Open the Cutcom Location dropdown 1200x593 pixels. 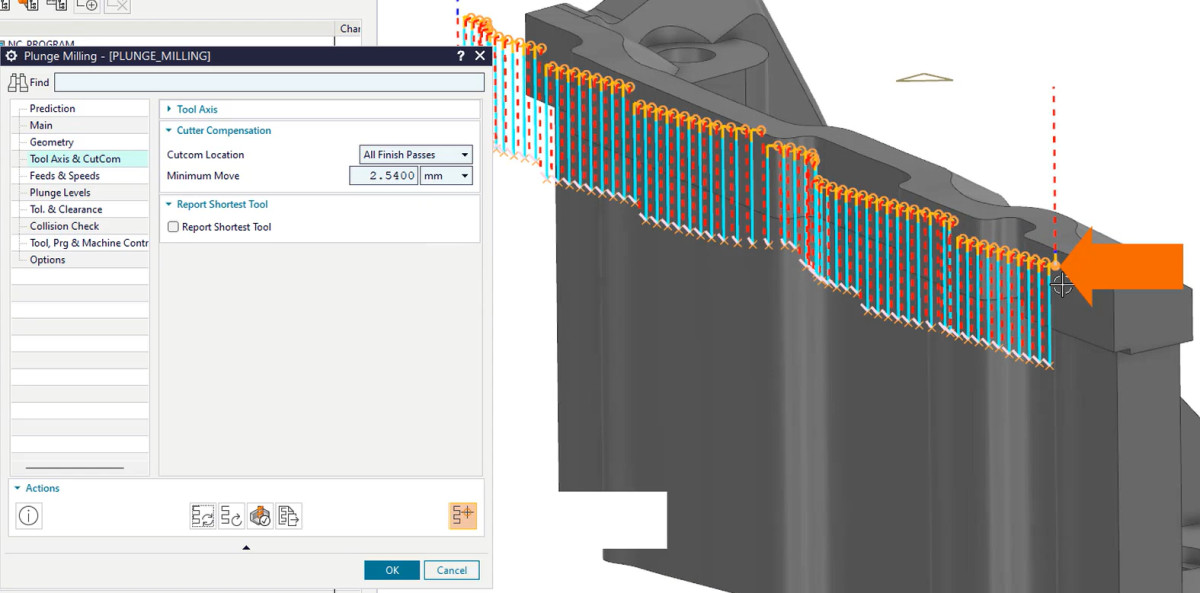point(416,155)
